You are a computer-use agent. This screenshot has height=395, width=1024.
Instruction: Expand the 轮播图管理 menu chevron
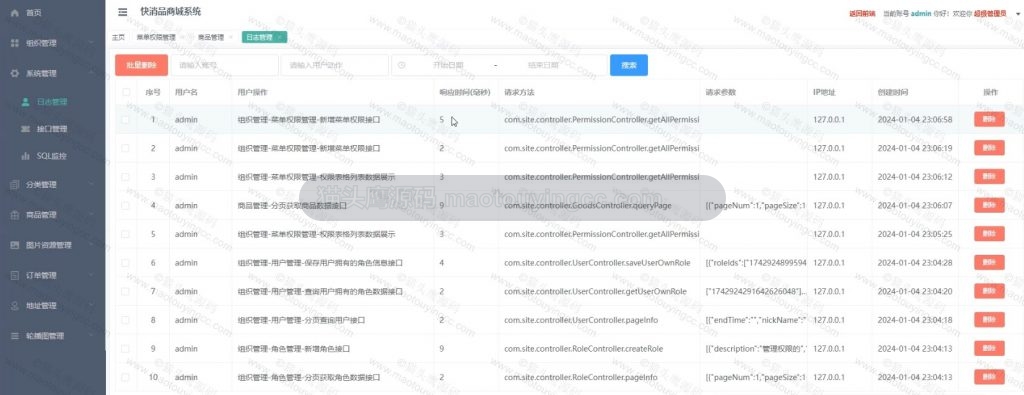pos(91,336)
